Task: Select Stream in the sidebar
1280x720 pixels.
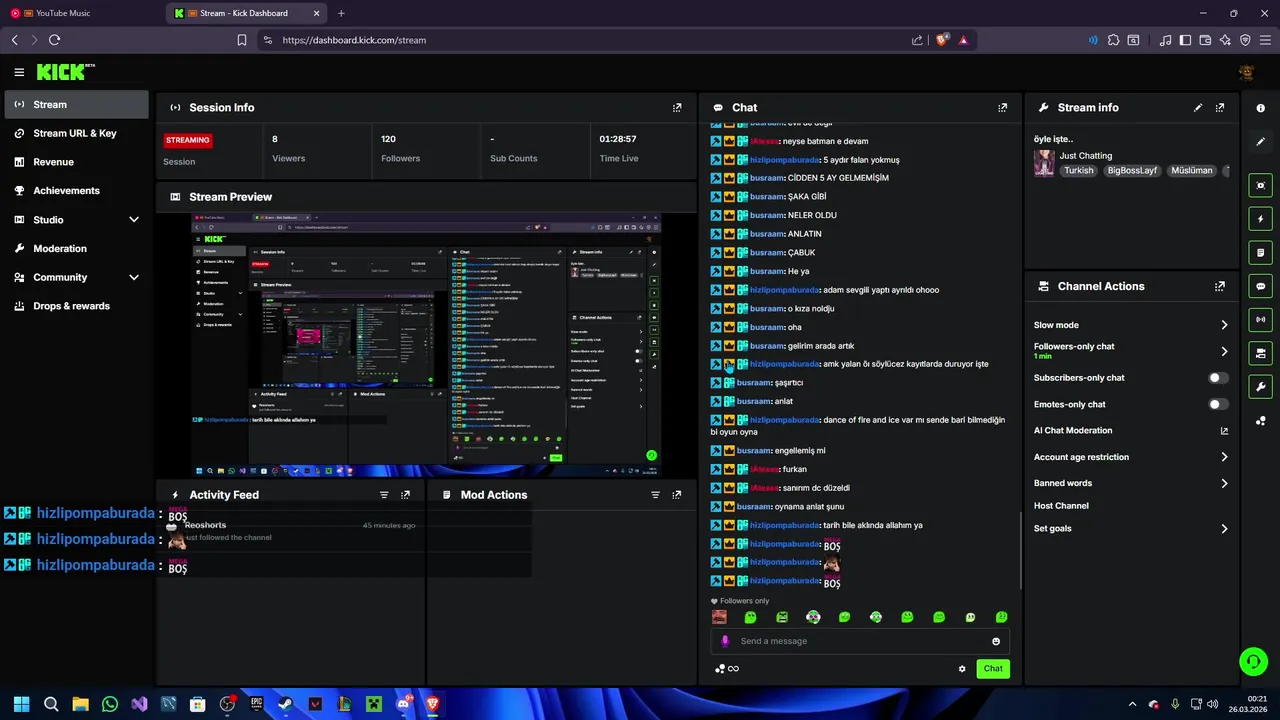Action: click(76, 104)
